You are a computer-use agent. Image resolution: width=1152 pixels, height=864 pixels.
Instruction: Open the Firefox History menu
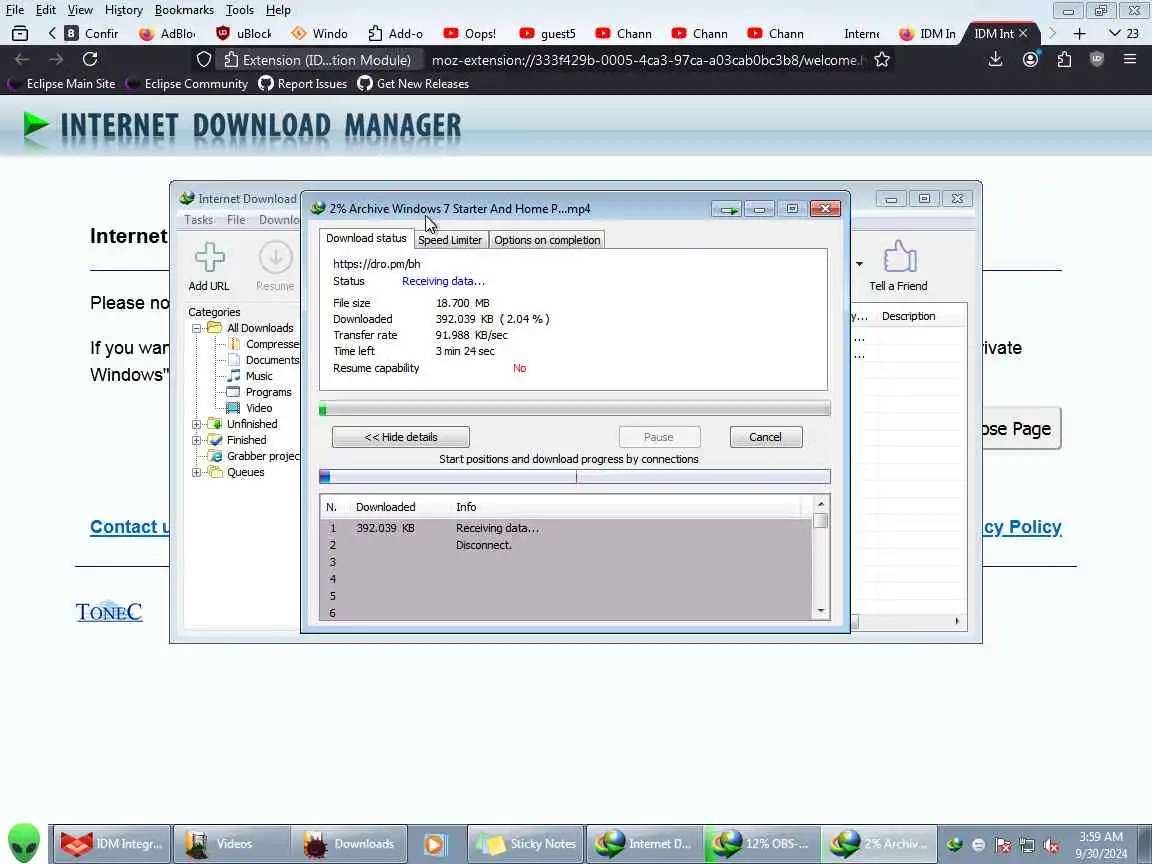point(123,10)
